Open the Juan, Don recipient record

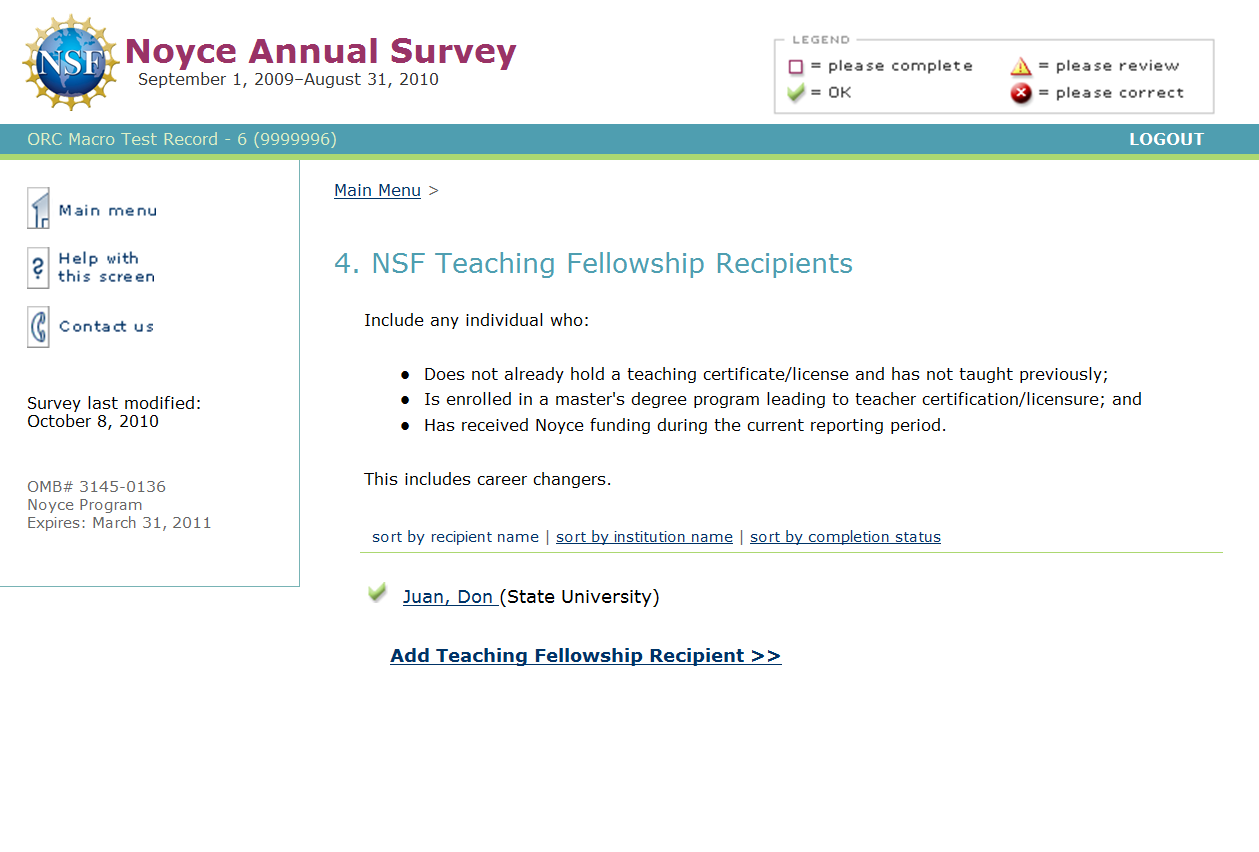coord(449,597)
